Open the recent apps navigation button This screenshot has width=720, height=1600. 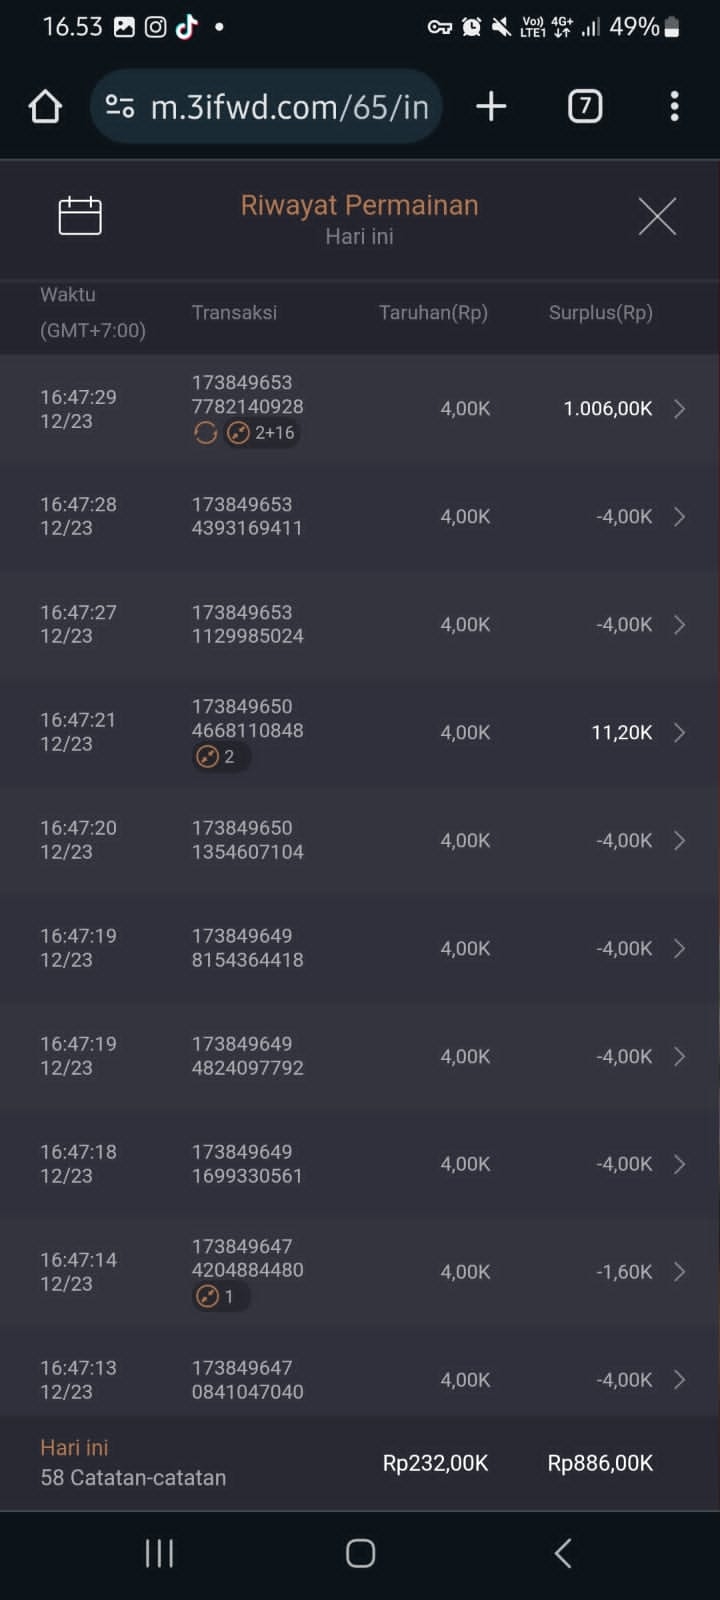tap(160, 1553)
